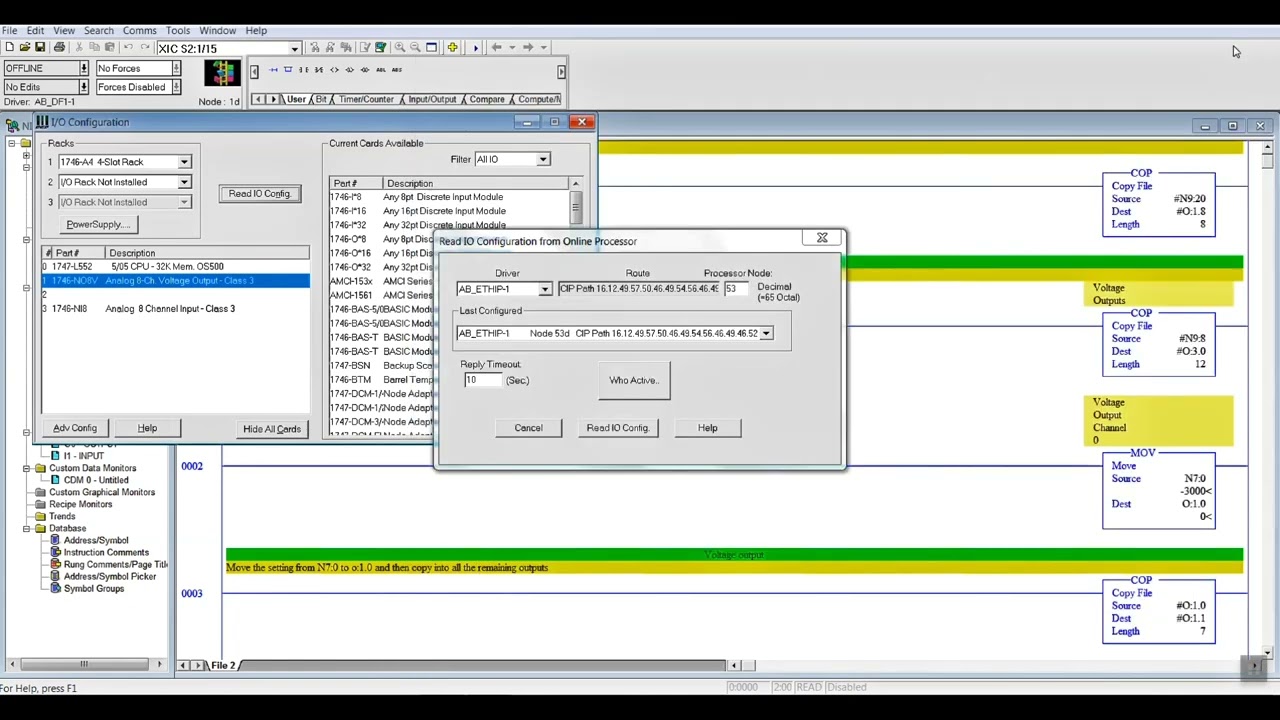Click the Hide All Cards button

271,429
